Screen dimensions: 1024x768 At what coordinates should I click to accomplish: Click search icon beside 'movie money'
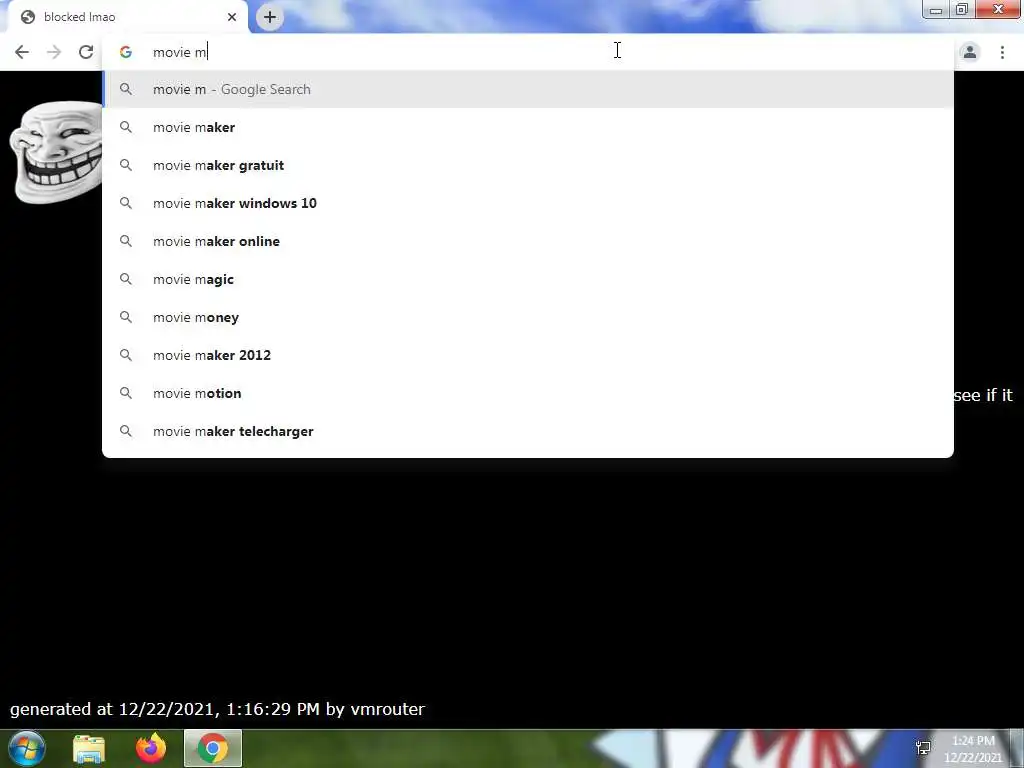[x=125, y=317]
